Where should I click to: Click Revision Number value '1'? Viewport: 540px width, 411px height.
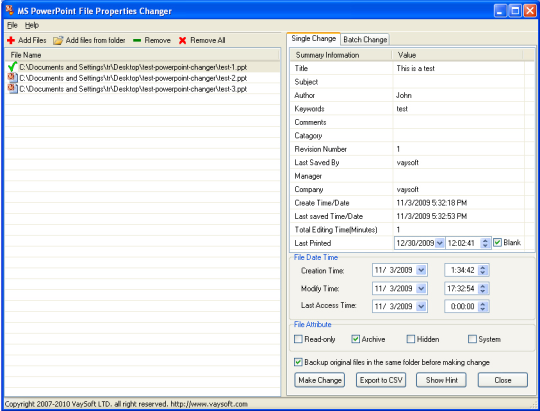(x=398, y=149)
